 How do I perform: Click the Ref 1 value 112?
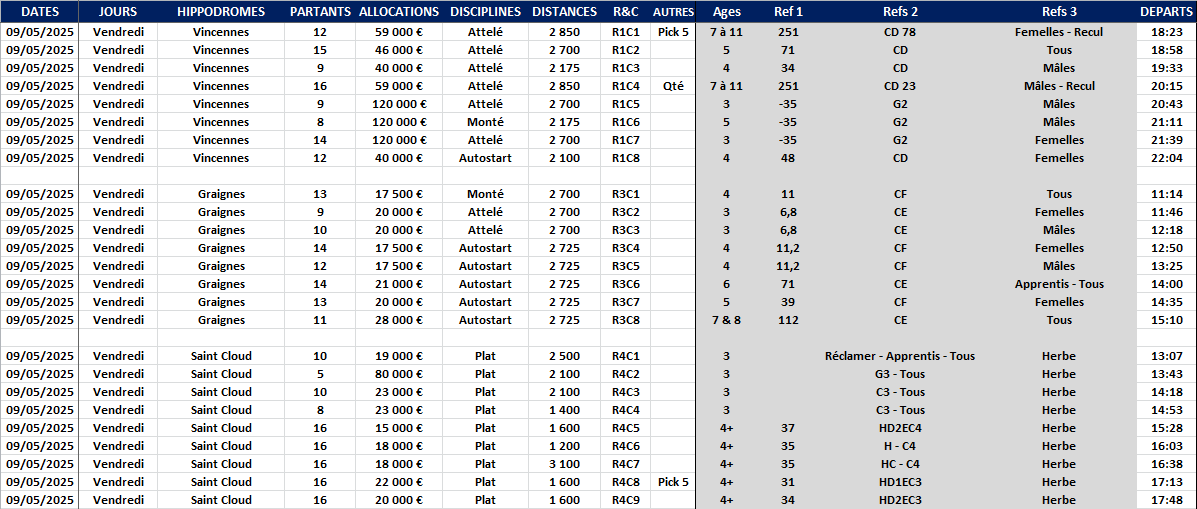pyautogui.click(x=788, y=320)
